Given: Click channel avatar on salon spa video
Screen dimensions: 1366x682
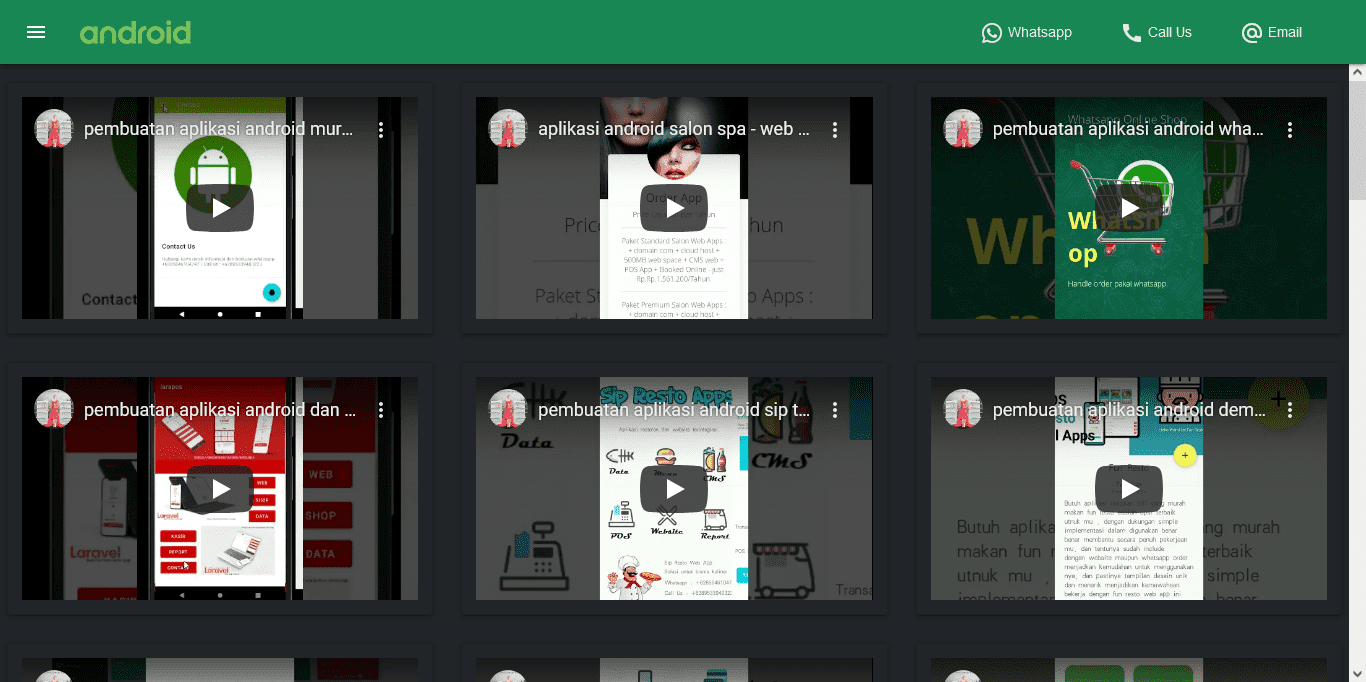Looking at the screenshot, I should 508,129.
